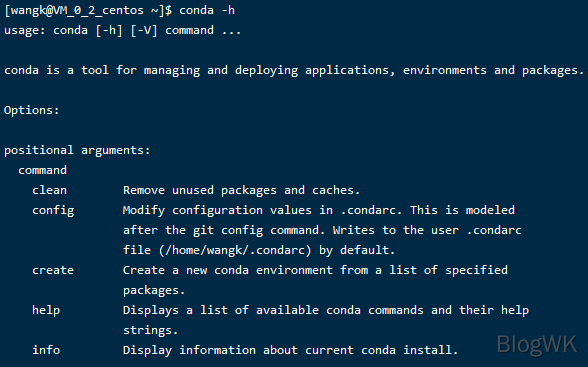This screenshot has height=367, width=588.
Task: Click 'Display information about current conda install.' line
Action: (291, 351)
